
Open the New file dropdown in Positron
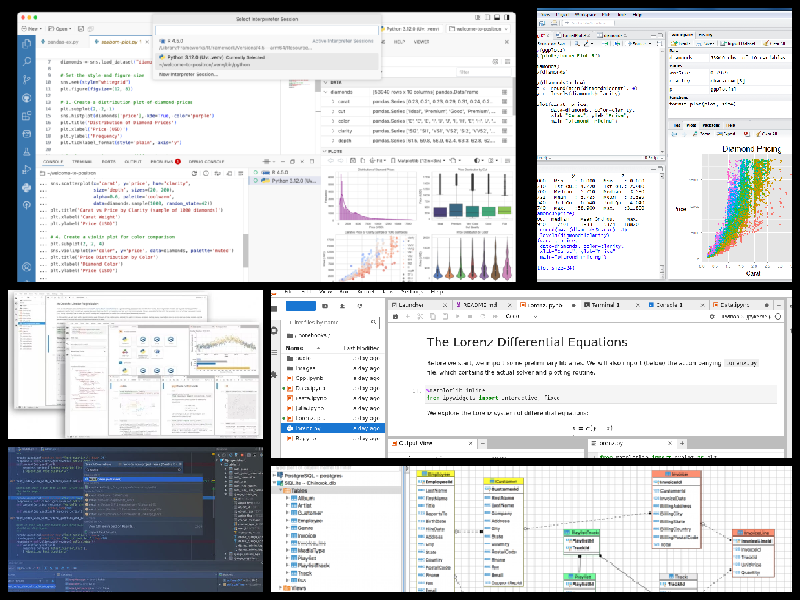point(34,29)
